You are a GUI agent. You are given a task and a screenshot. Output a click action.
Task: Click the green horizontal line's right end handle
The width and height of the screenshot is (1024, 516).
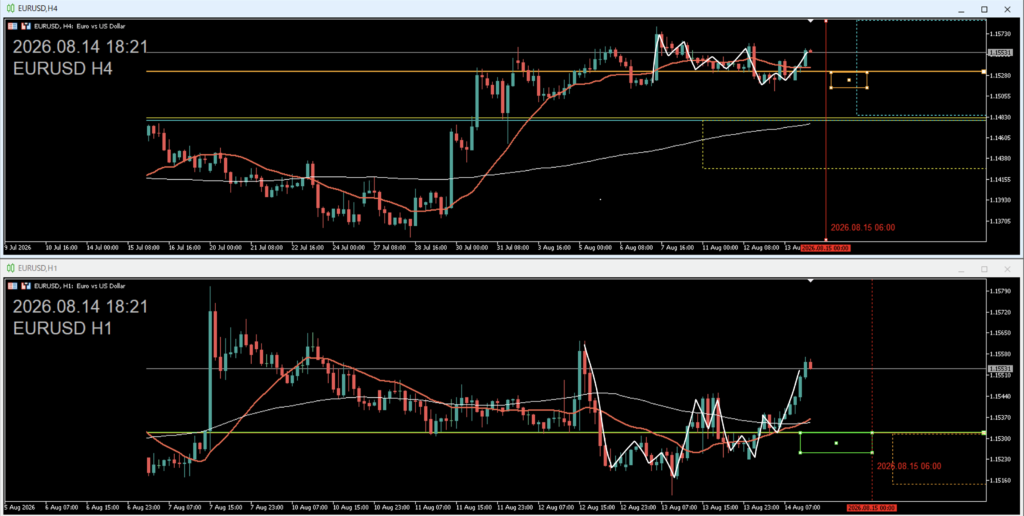coord(984,432)
